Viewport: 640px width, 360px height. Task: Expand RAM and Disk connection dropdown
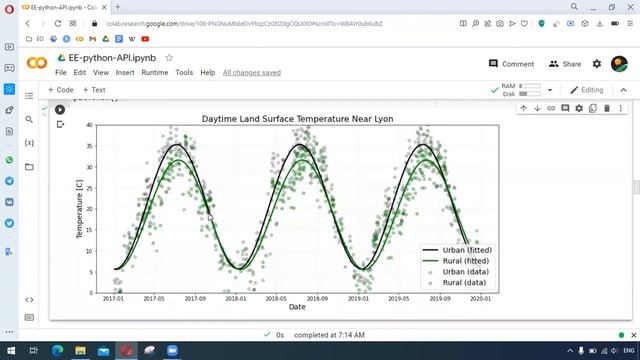pos(550,90)
